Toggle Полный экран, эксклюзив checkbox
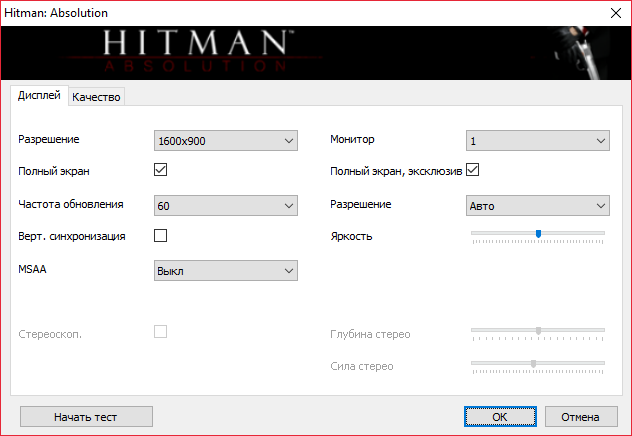This screenshot has height=436, width=632. pyautogui.click(x=472, y=170)
